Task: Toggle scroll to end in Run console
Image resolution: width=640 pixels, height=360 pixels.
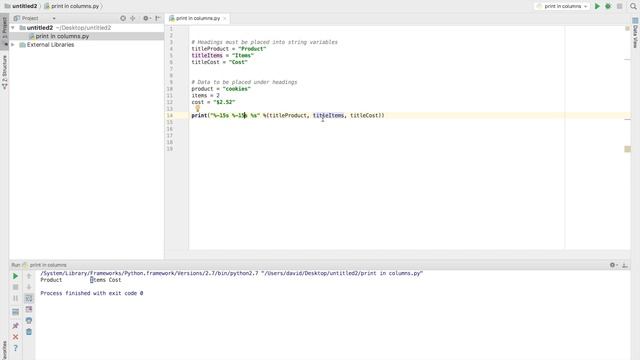Action: click(29, 309)
